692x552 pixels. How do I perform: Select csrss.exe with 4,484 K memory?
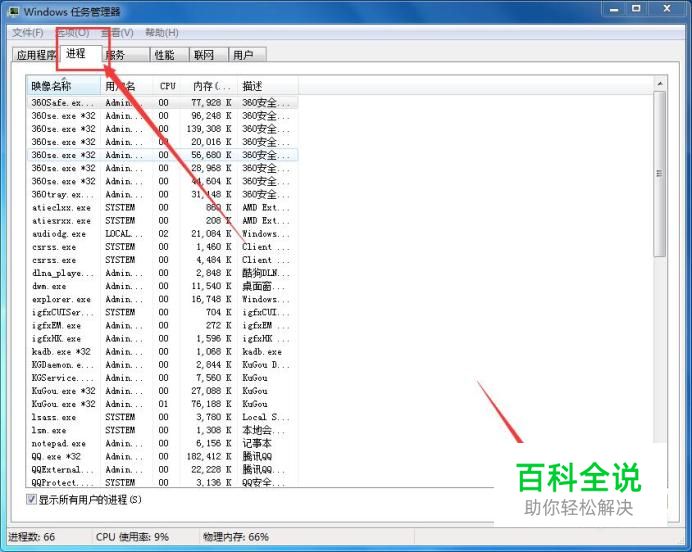coord(162,260)
